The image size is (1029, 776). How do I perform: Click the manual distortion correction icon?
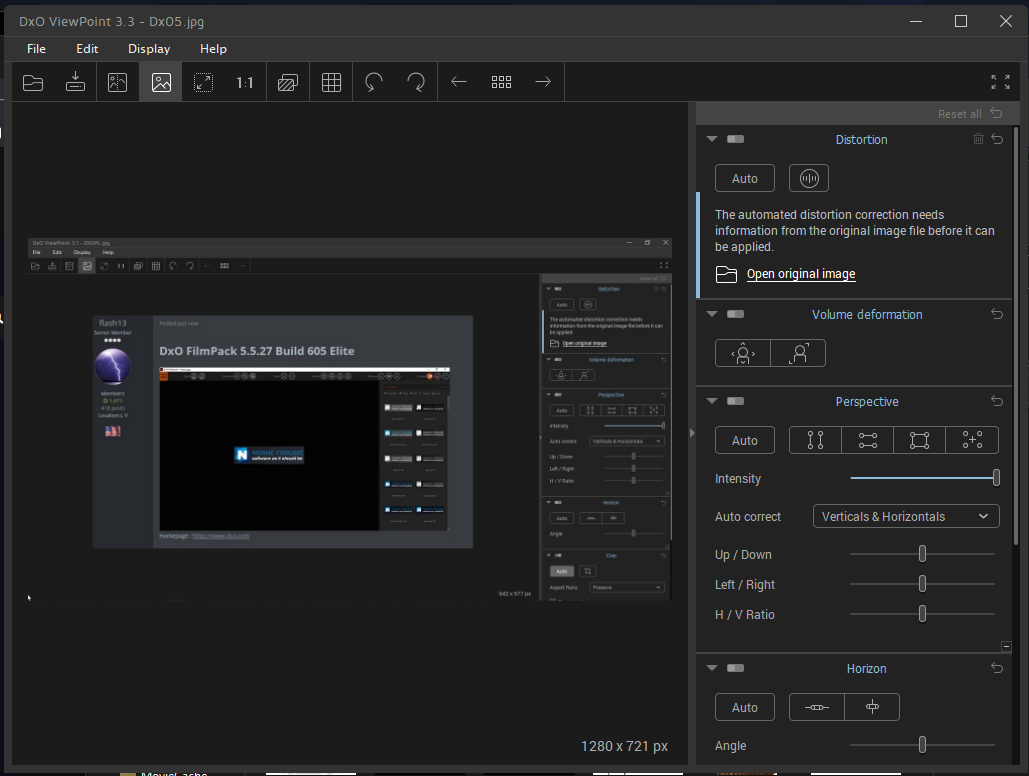809,179
